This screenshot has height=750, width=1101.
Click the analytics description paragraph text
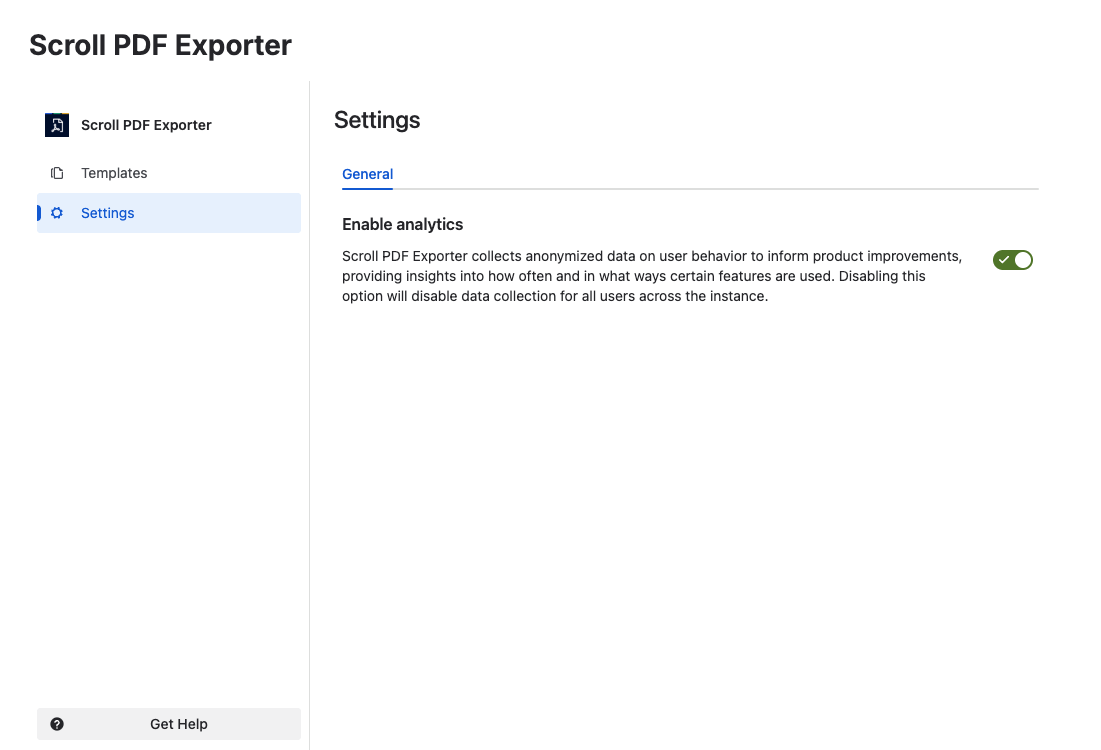[652, 276]
